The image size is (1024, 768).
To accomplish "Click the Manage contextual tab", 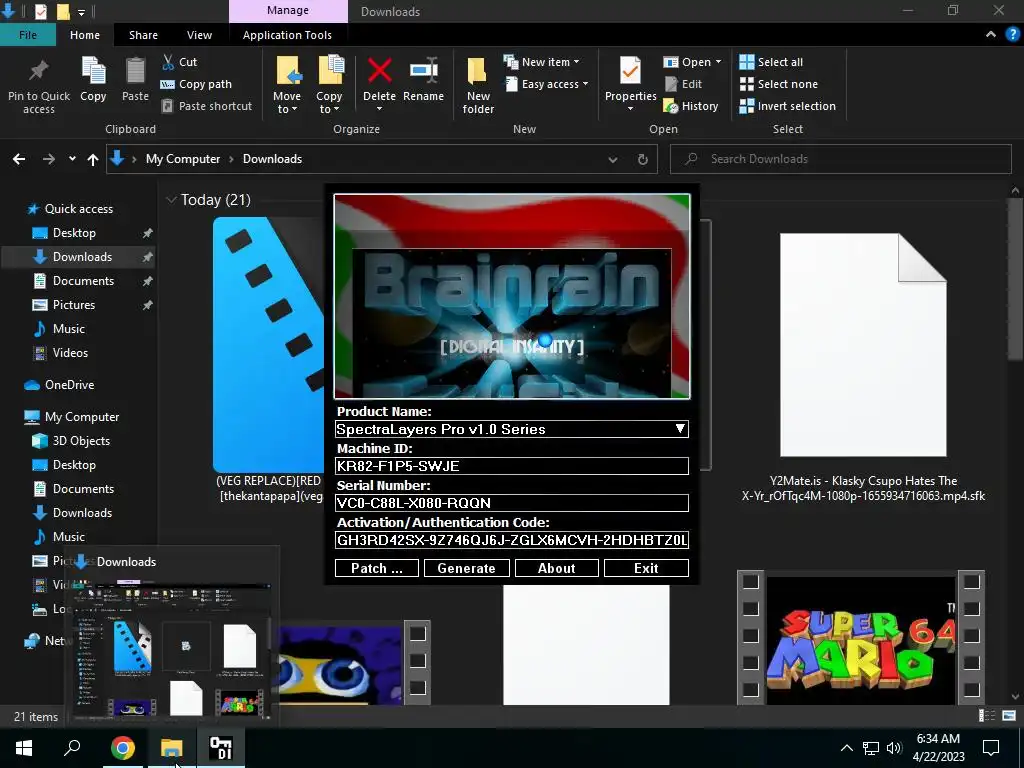I will (288, 11).
